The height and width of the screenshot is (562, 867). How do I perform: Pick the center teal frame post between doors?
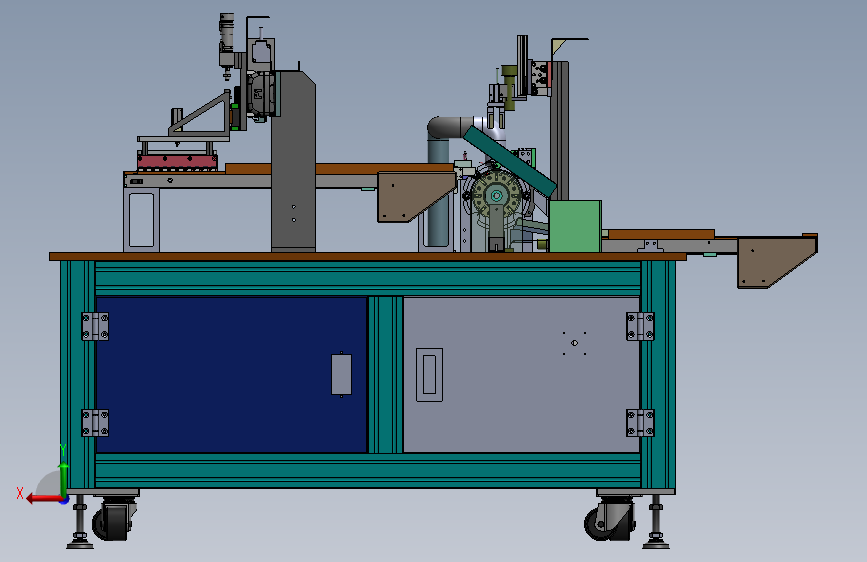(385, 374)
